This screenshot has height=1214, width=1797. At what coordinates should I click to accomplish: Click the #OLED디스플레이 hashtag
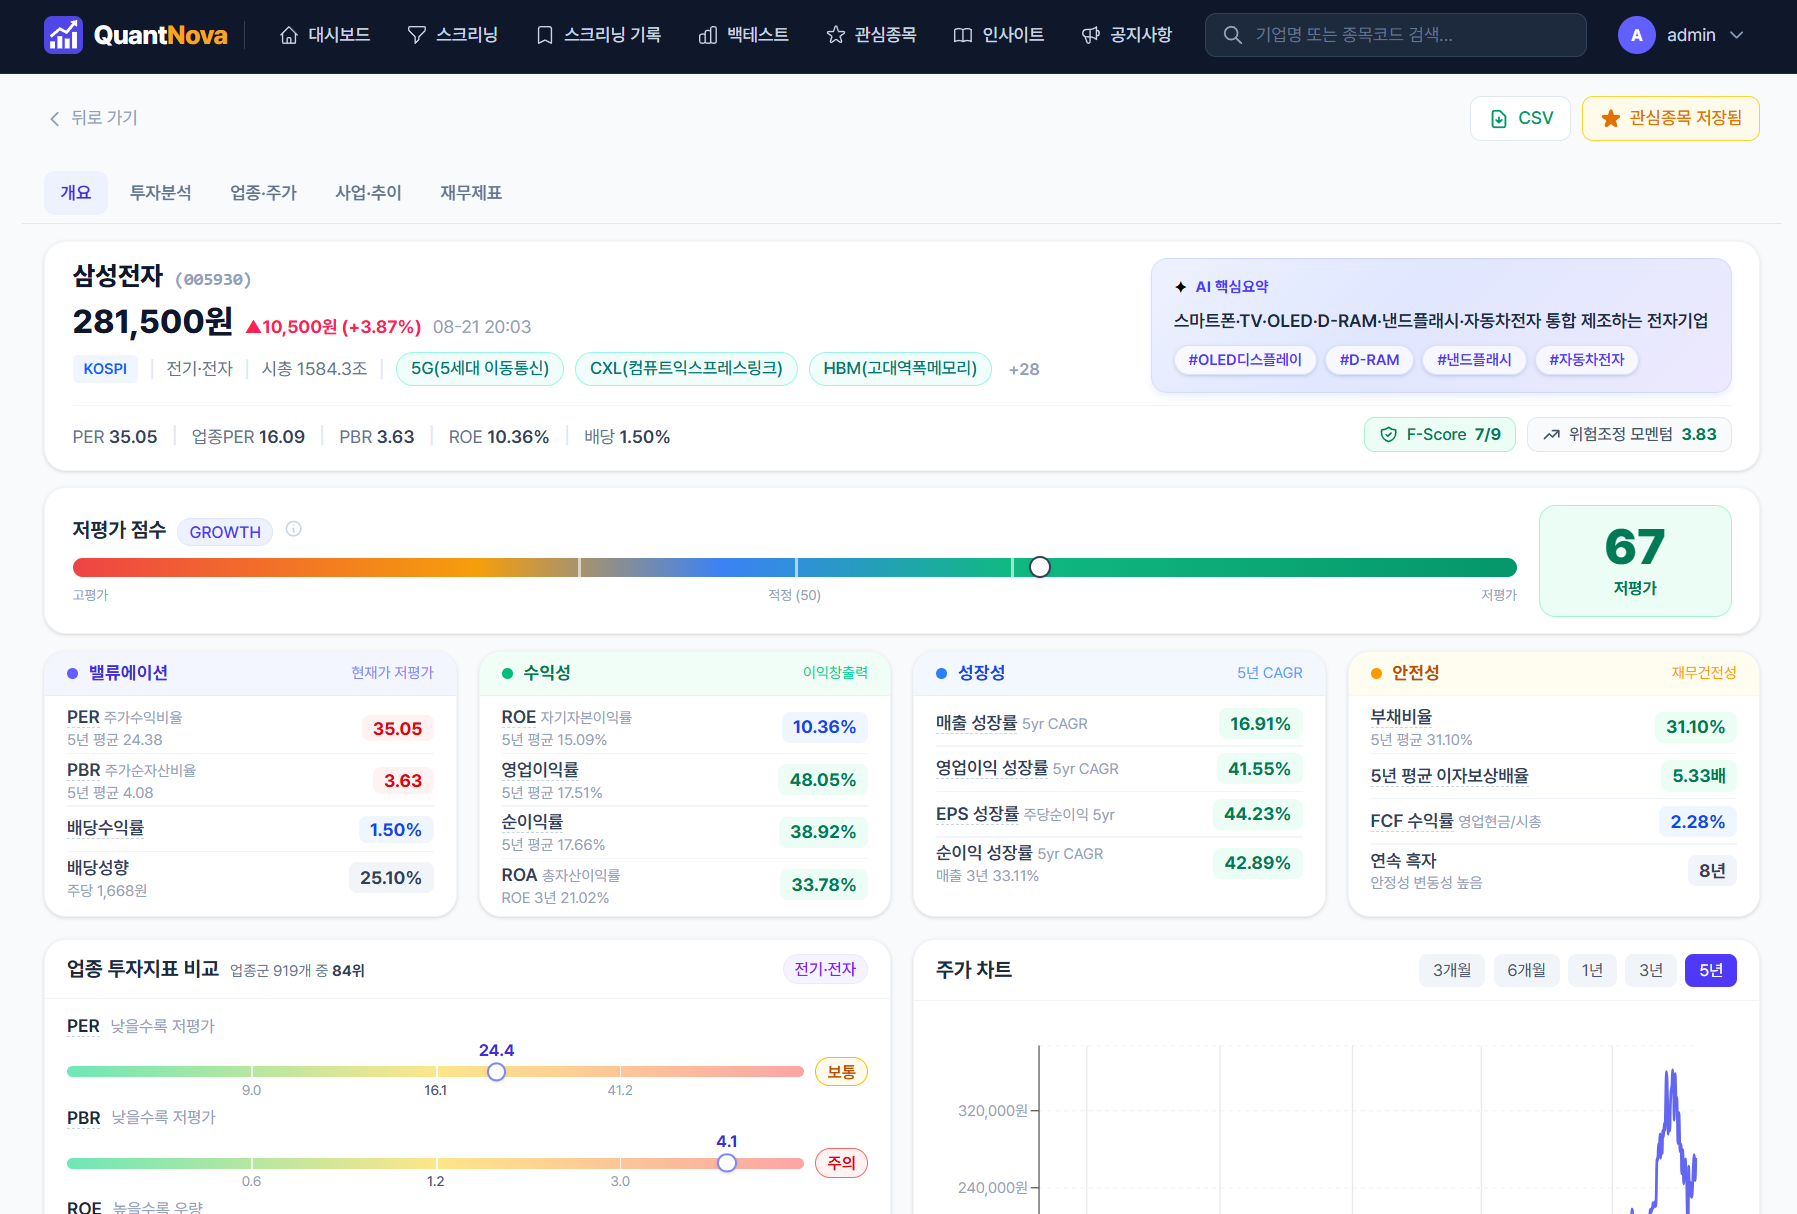point(1245,360)
